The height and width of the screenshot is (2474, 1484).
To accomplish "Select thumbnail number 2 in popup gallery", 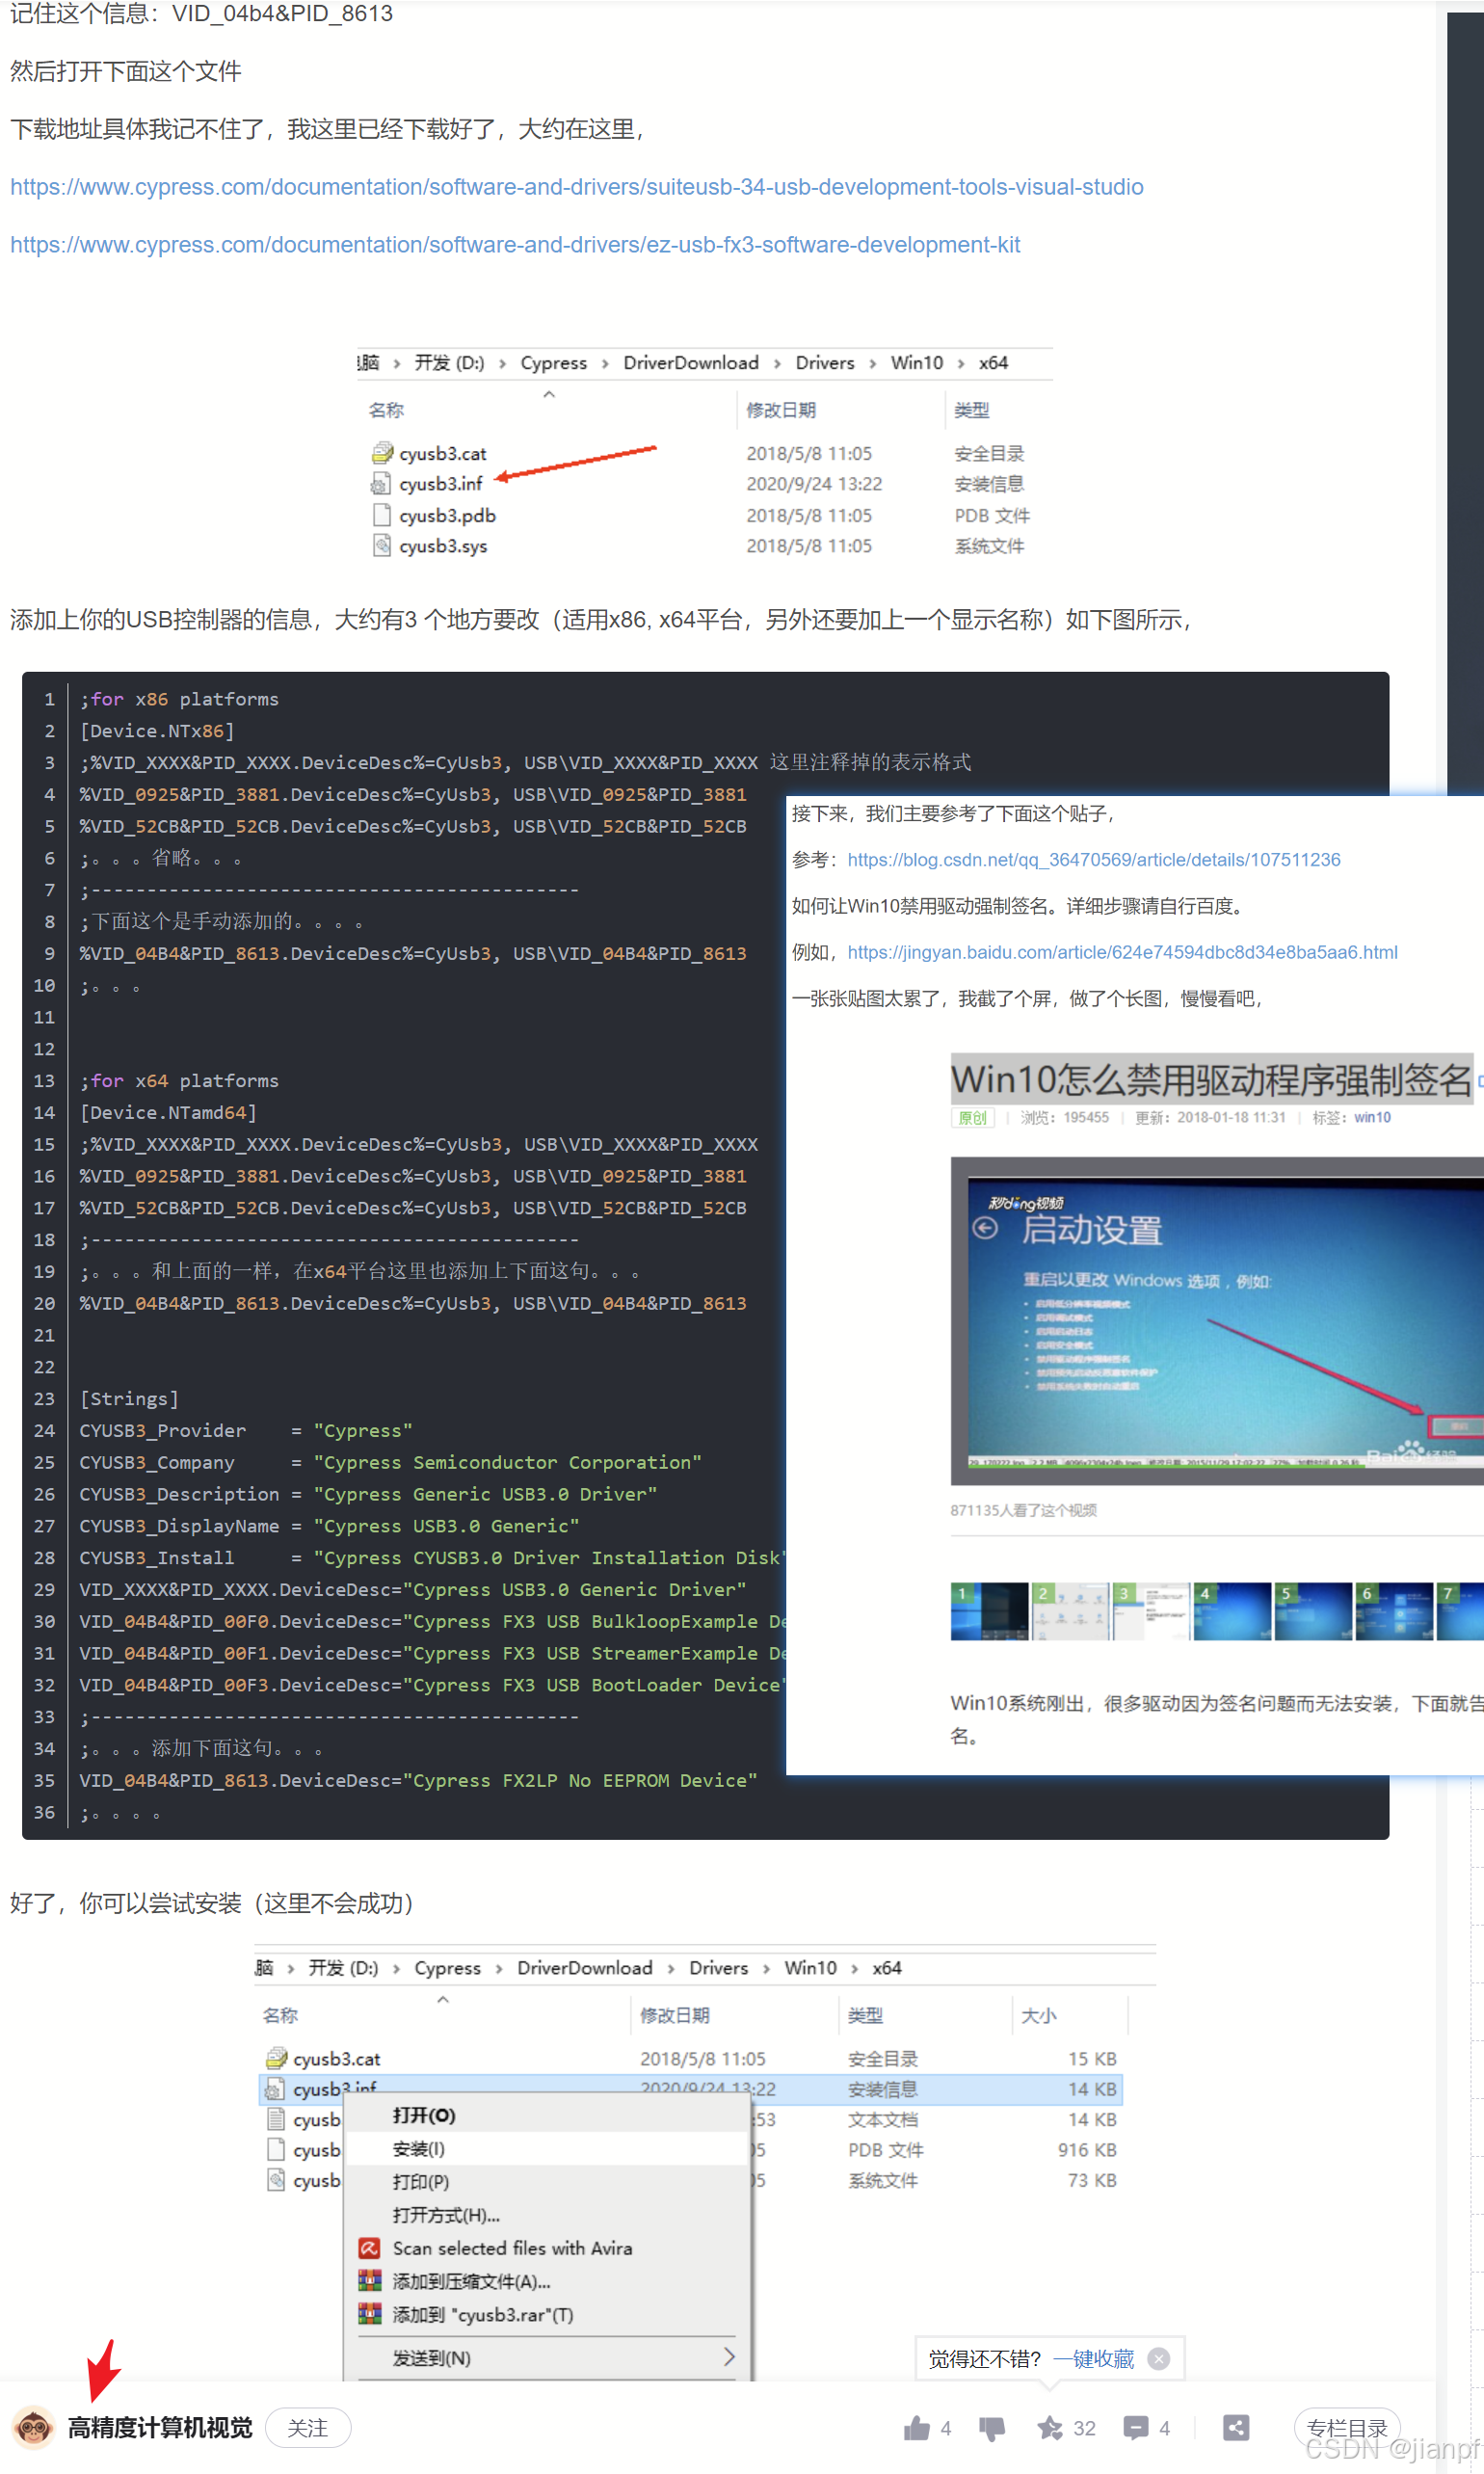I will click(x=1070, y=1611).
